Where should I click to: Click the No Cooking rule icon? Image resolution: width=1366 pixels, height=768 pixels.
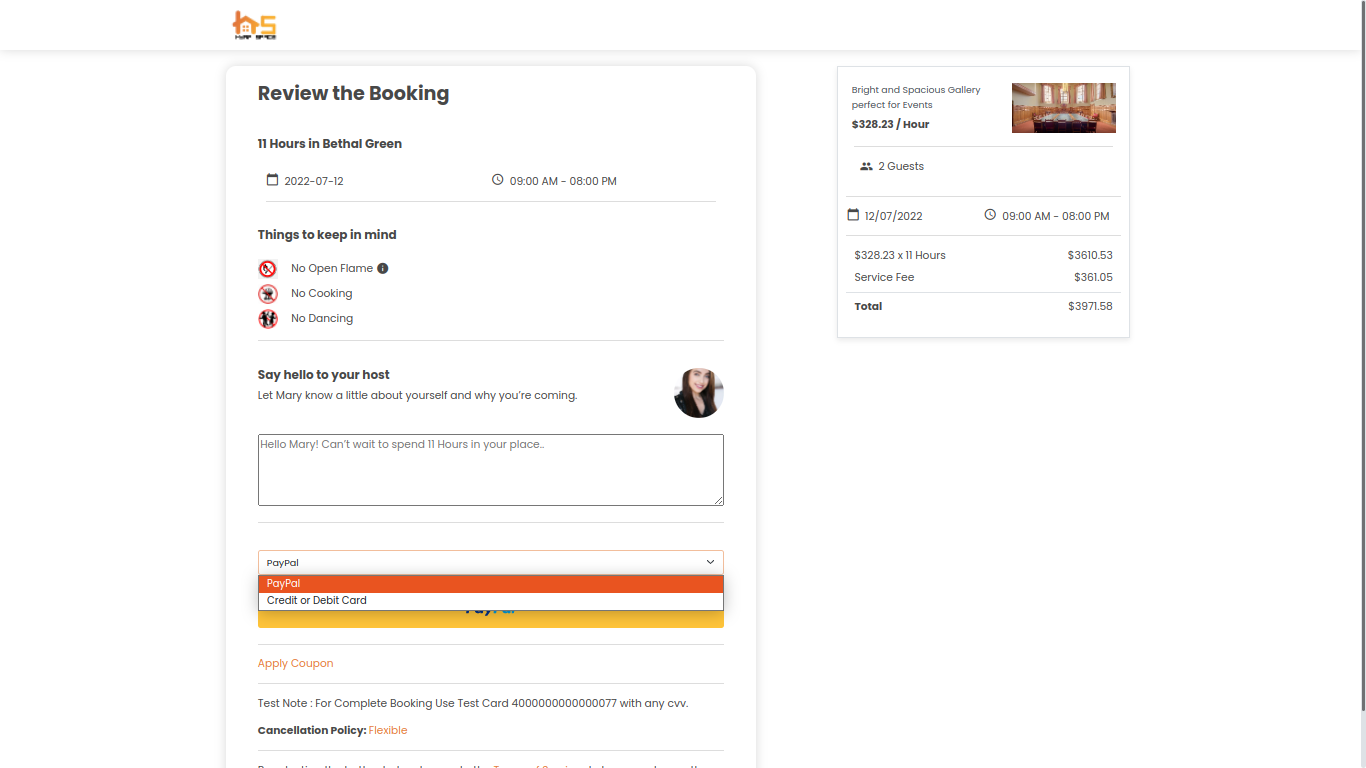267,294
